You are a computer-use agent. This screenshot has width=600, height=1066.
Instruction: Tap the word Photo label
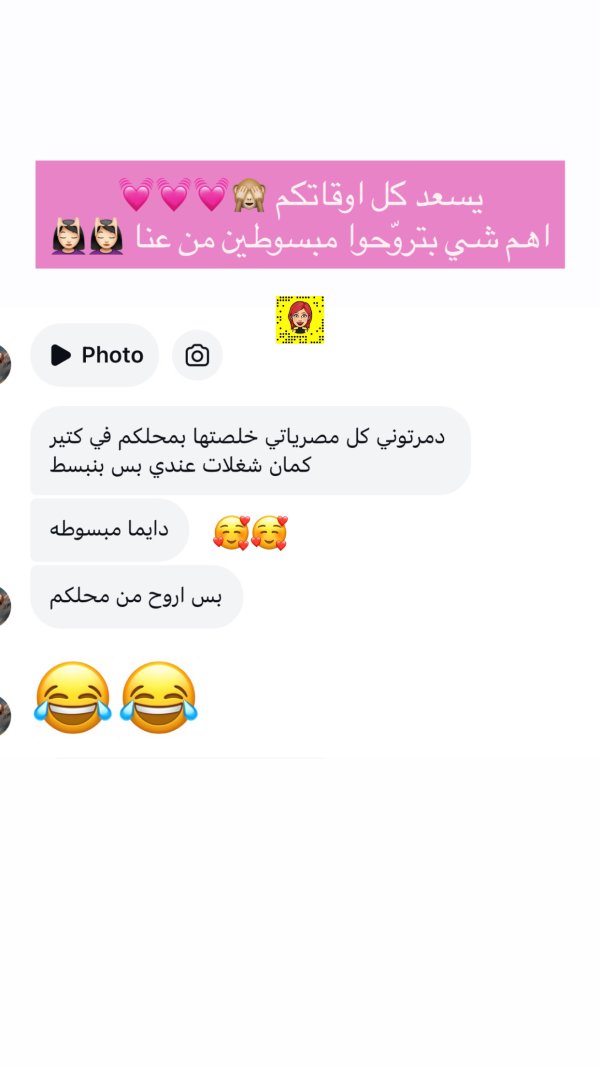[112, 355]
